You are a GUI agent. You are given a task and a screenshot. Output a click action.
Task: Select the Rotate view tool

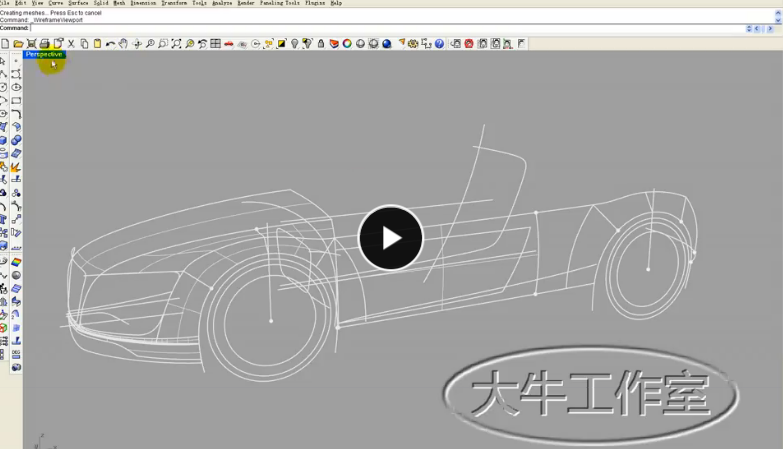pos(137,44)
